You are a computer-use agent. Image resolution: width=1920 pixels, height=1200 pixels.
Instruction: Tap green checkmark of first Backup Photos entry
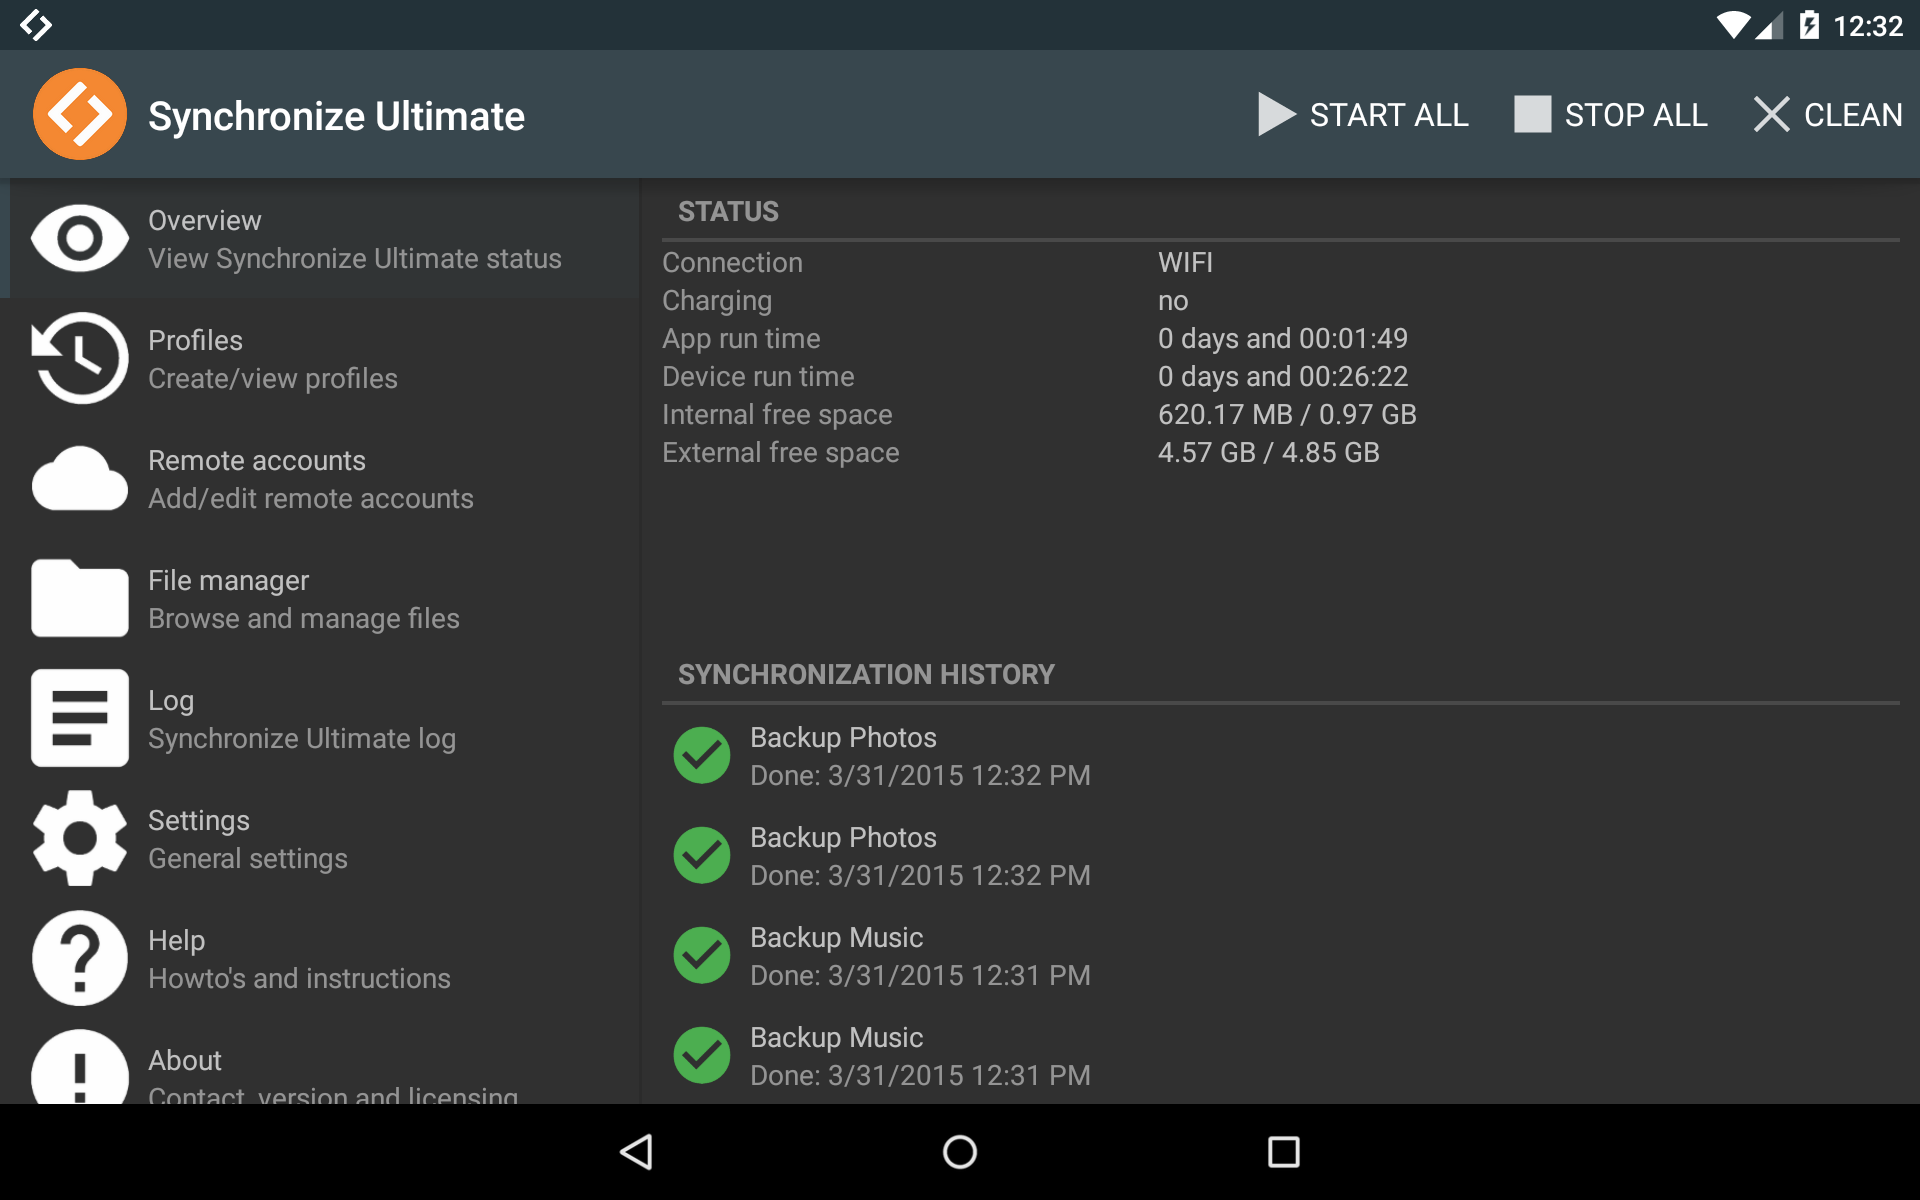coord(702,755)
